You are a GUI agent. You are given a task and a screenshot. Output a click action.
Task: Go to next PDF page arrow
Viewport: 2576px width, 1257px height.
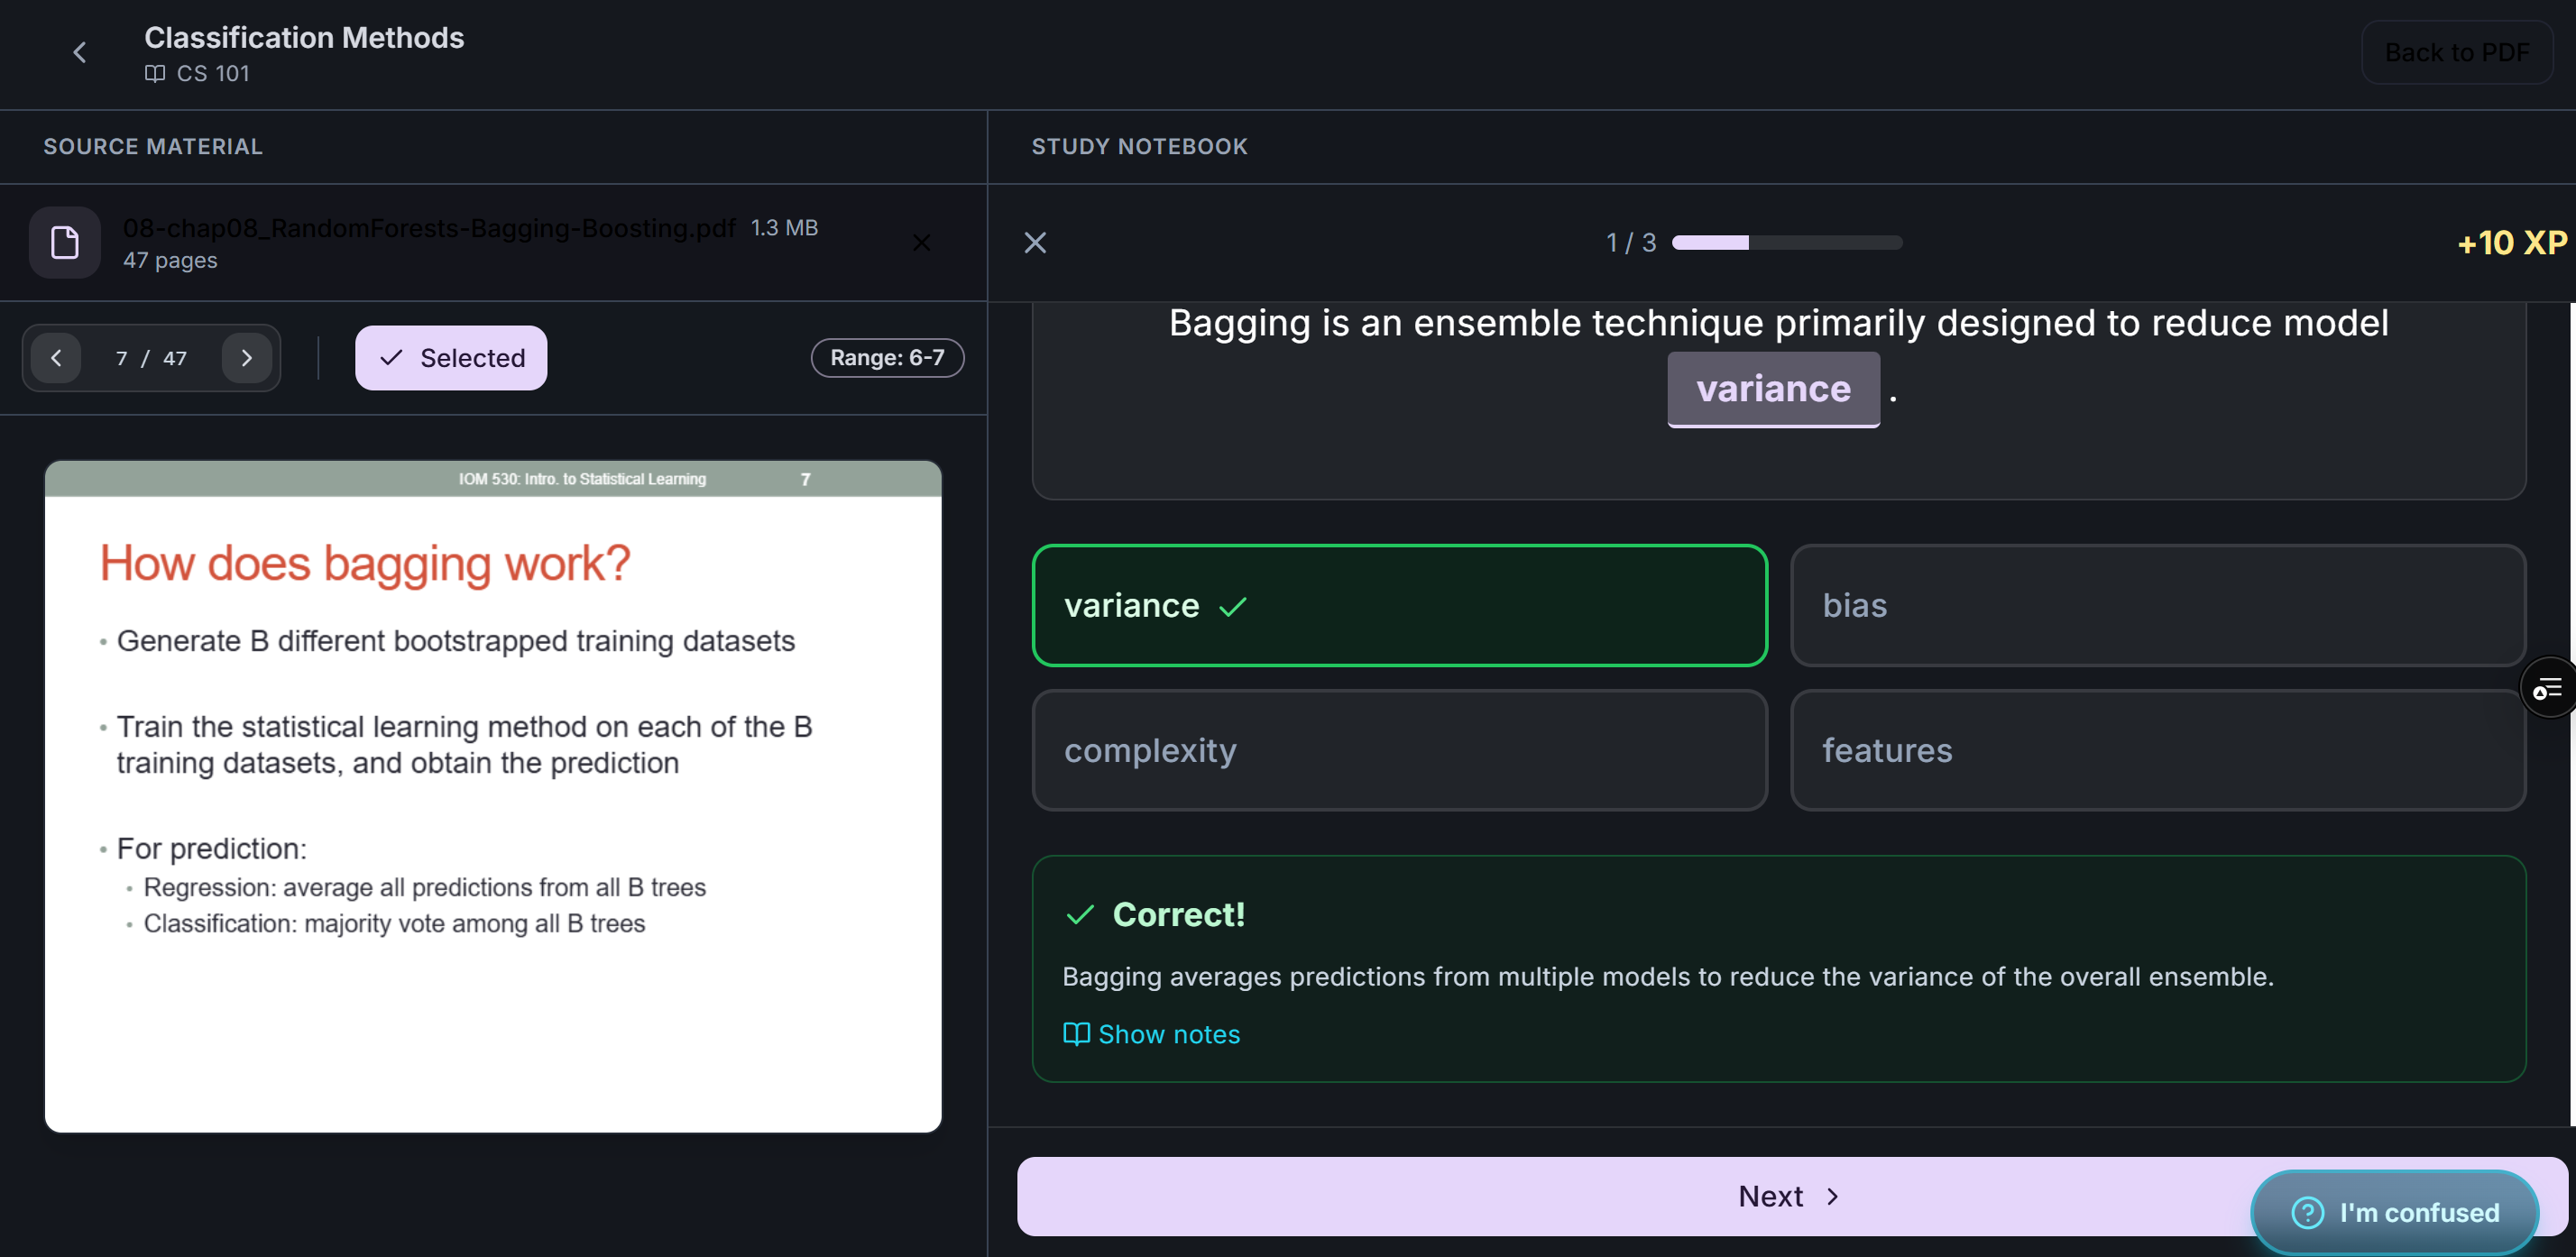pyautogui.click(x=246, y=358)
